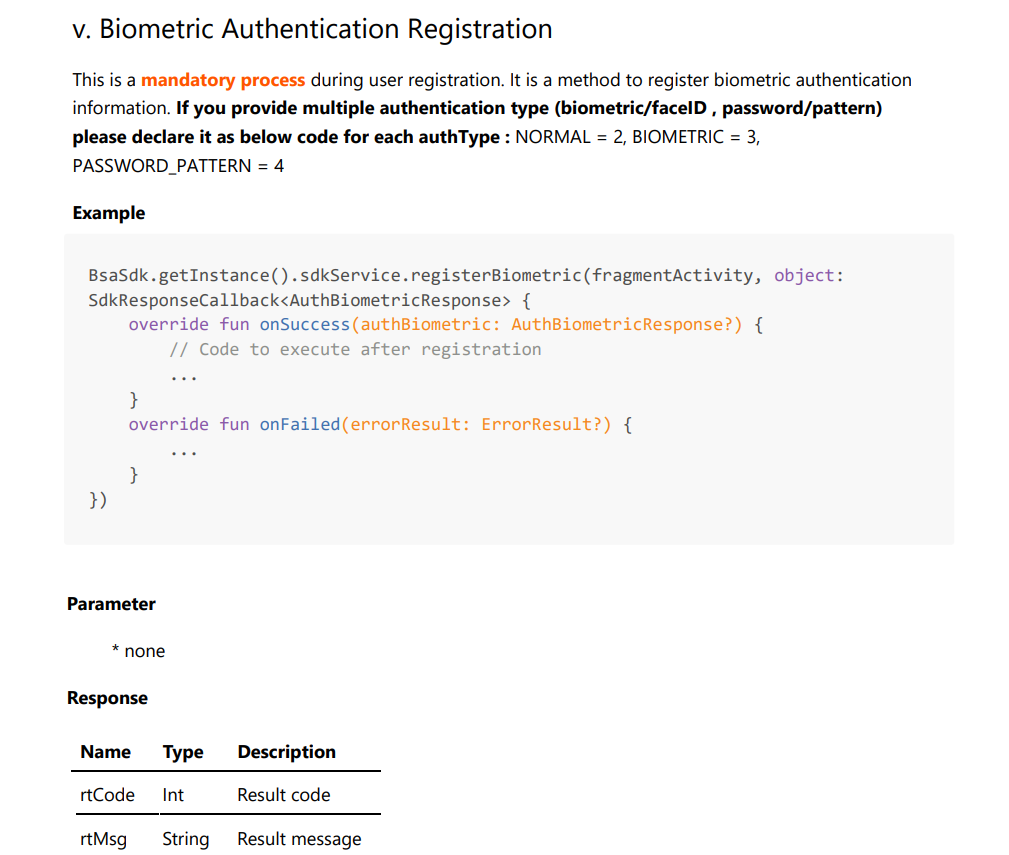This screenshot has height=855, width=1009.
Task: Click the '* none' parameter entry
Action: coord(139,651)
